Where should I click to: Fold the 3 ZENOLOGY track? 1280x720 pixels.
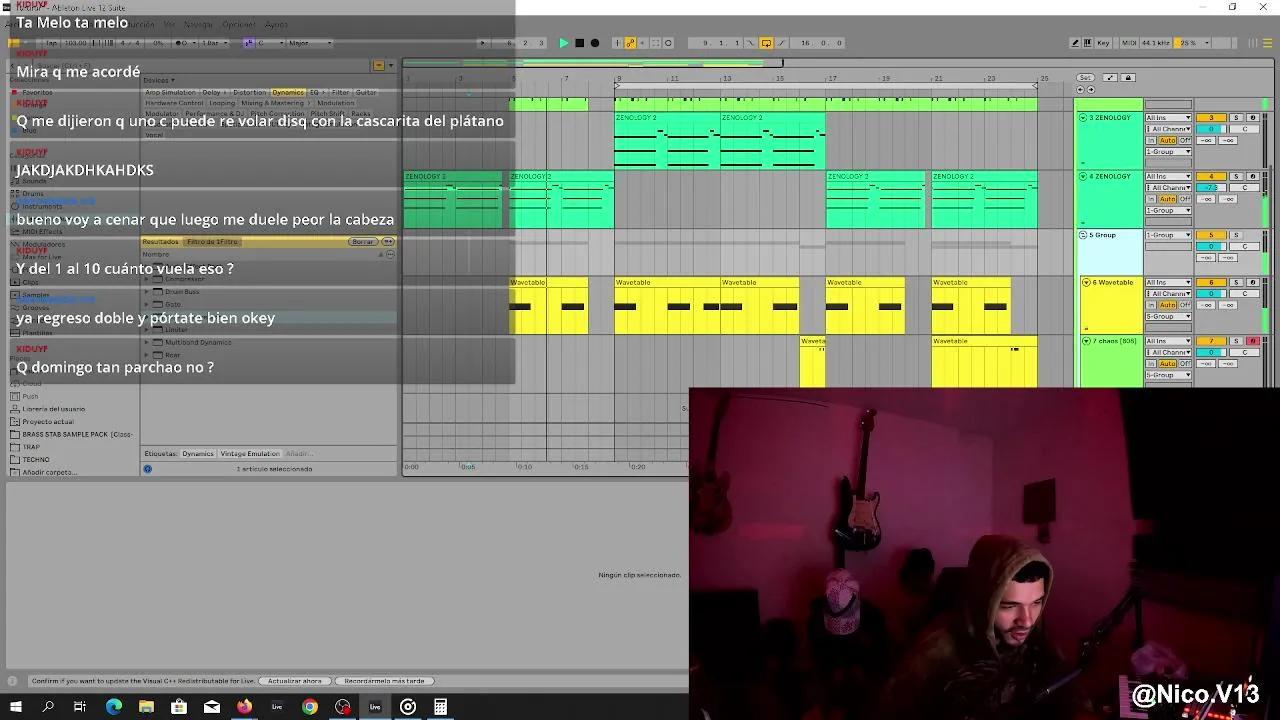tap(1083, 118)
